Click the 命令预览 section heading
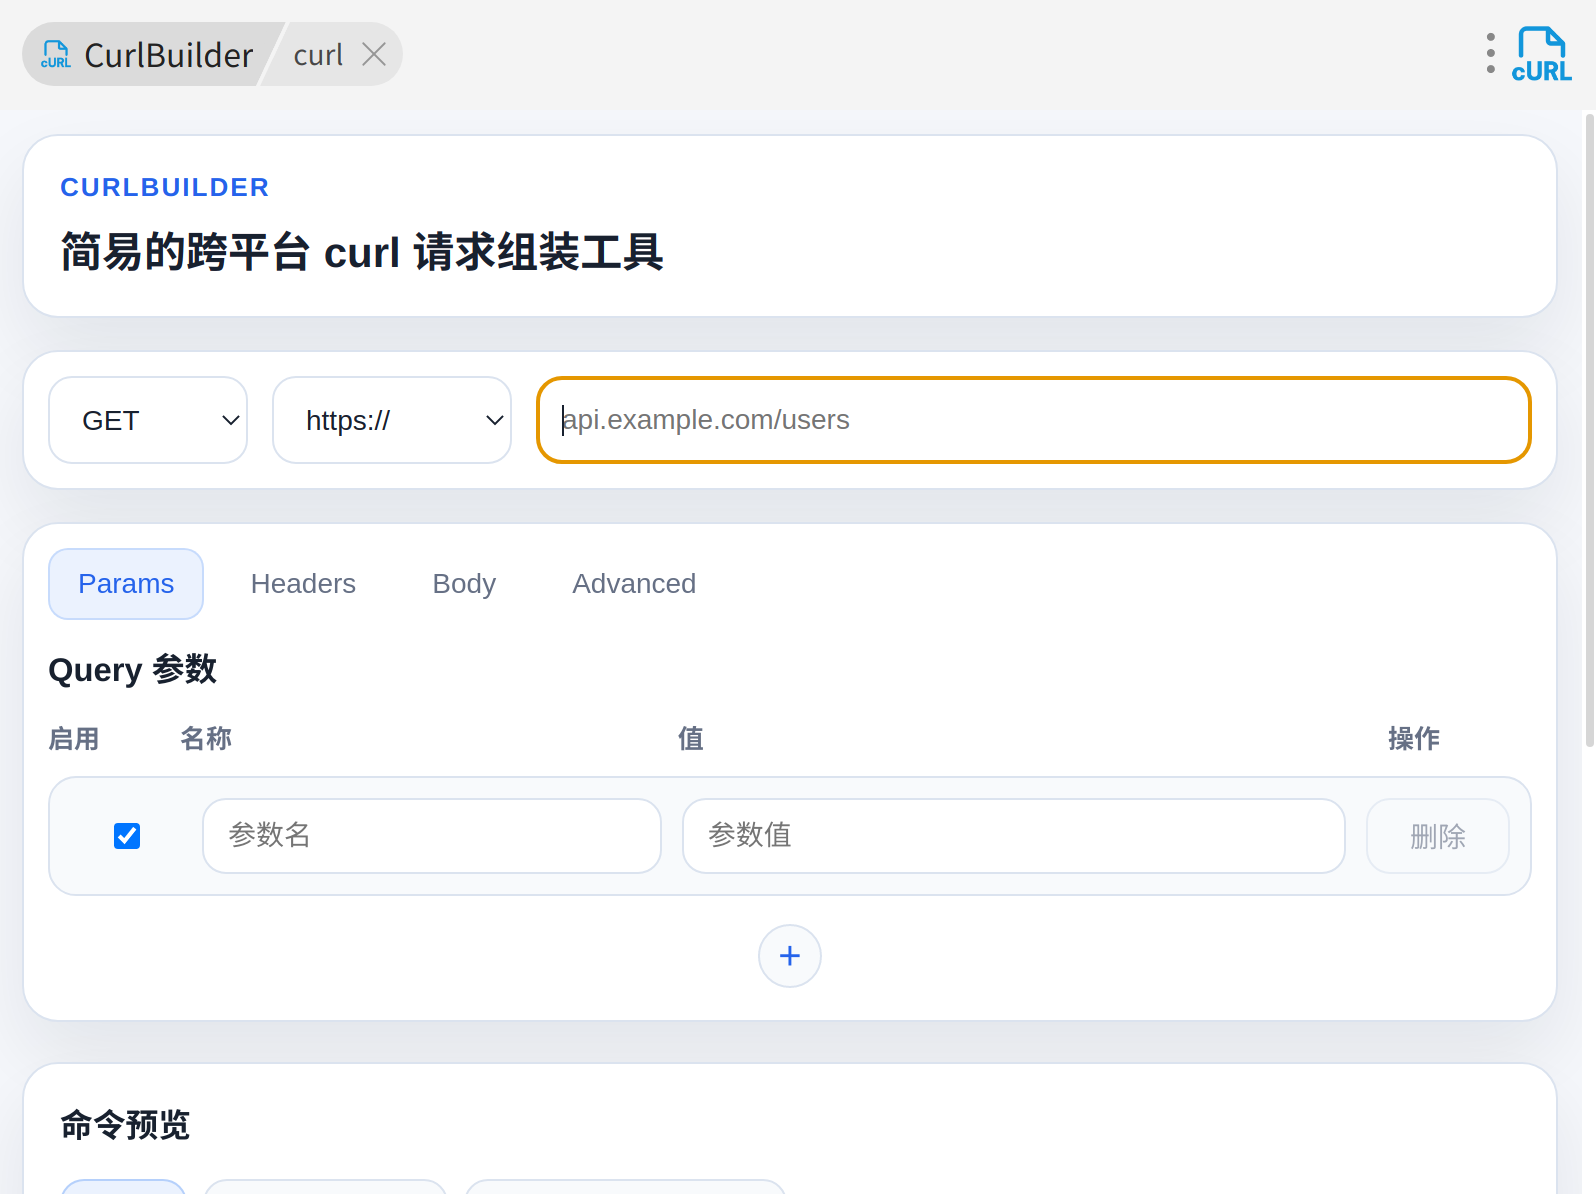 125,1125
